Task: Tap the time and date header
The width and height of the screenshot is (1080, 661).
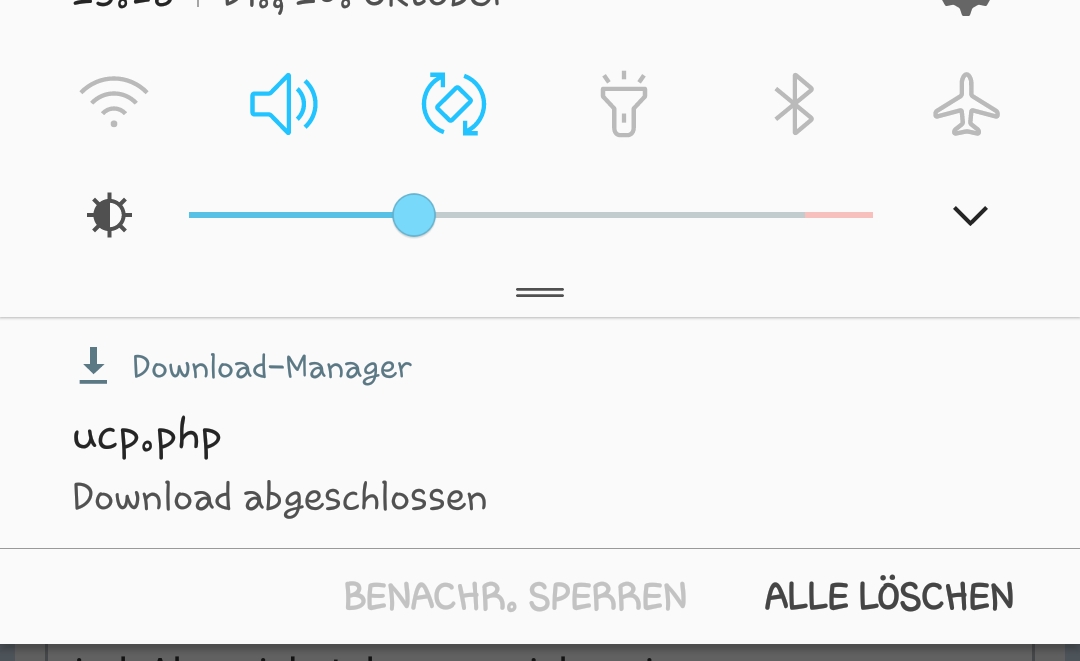Action: coord(288,6)
